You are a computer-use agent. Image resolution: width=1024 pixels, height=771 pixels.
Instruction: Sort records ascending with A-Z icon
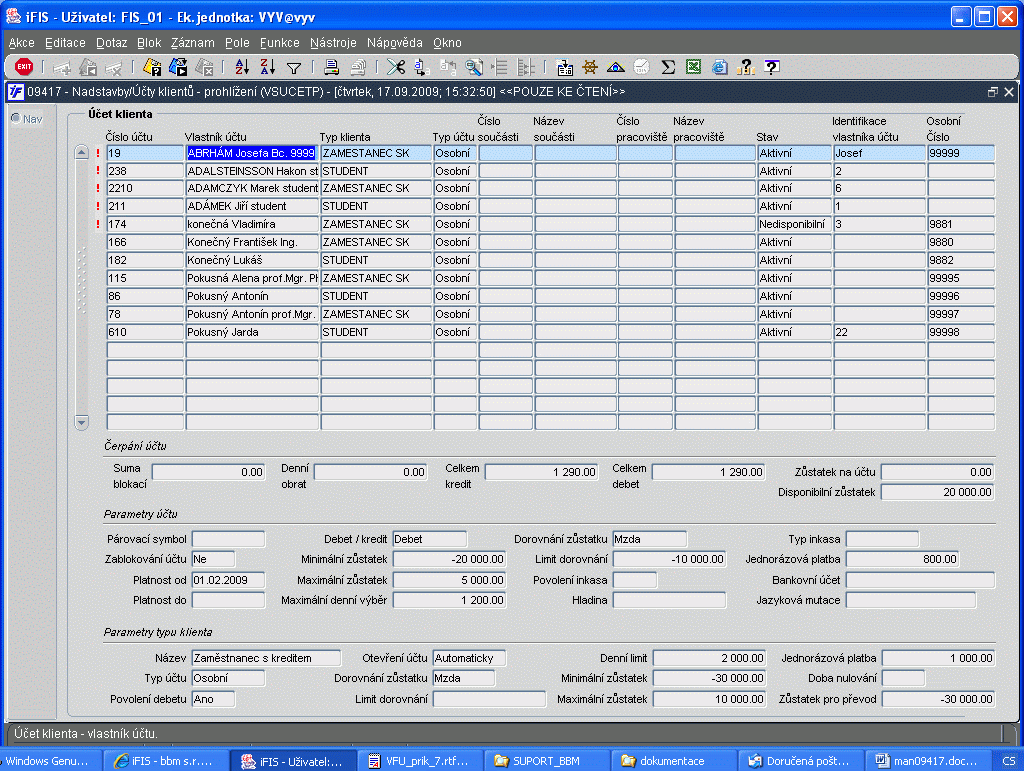coord(241,67)
